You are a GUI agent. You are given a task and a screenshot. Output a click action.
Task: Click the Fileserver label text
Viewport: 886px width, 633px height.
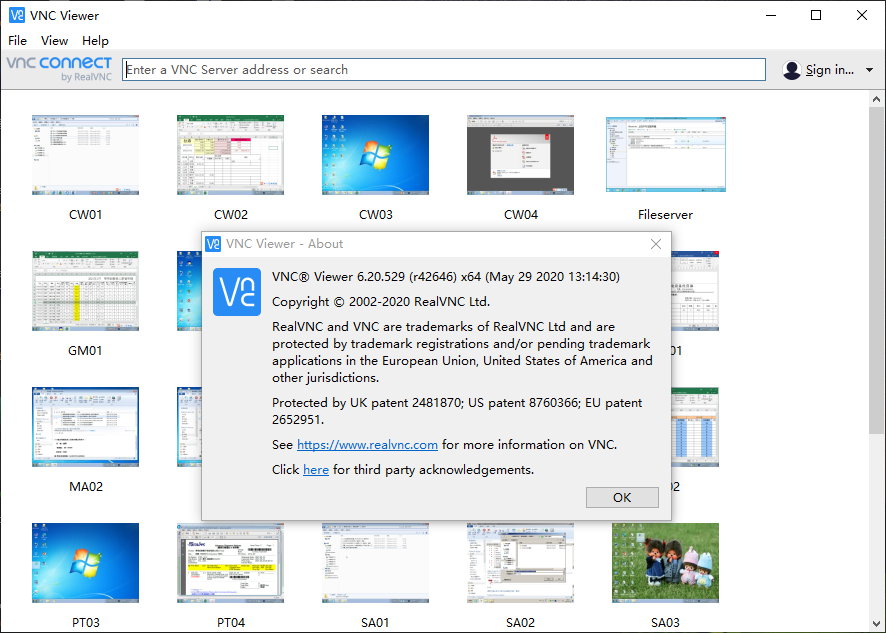(665, 215)
